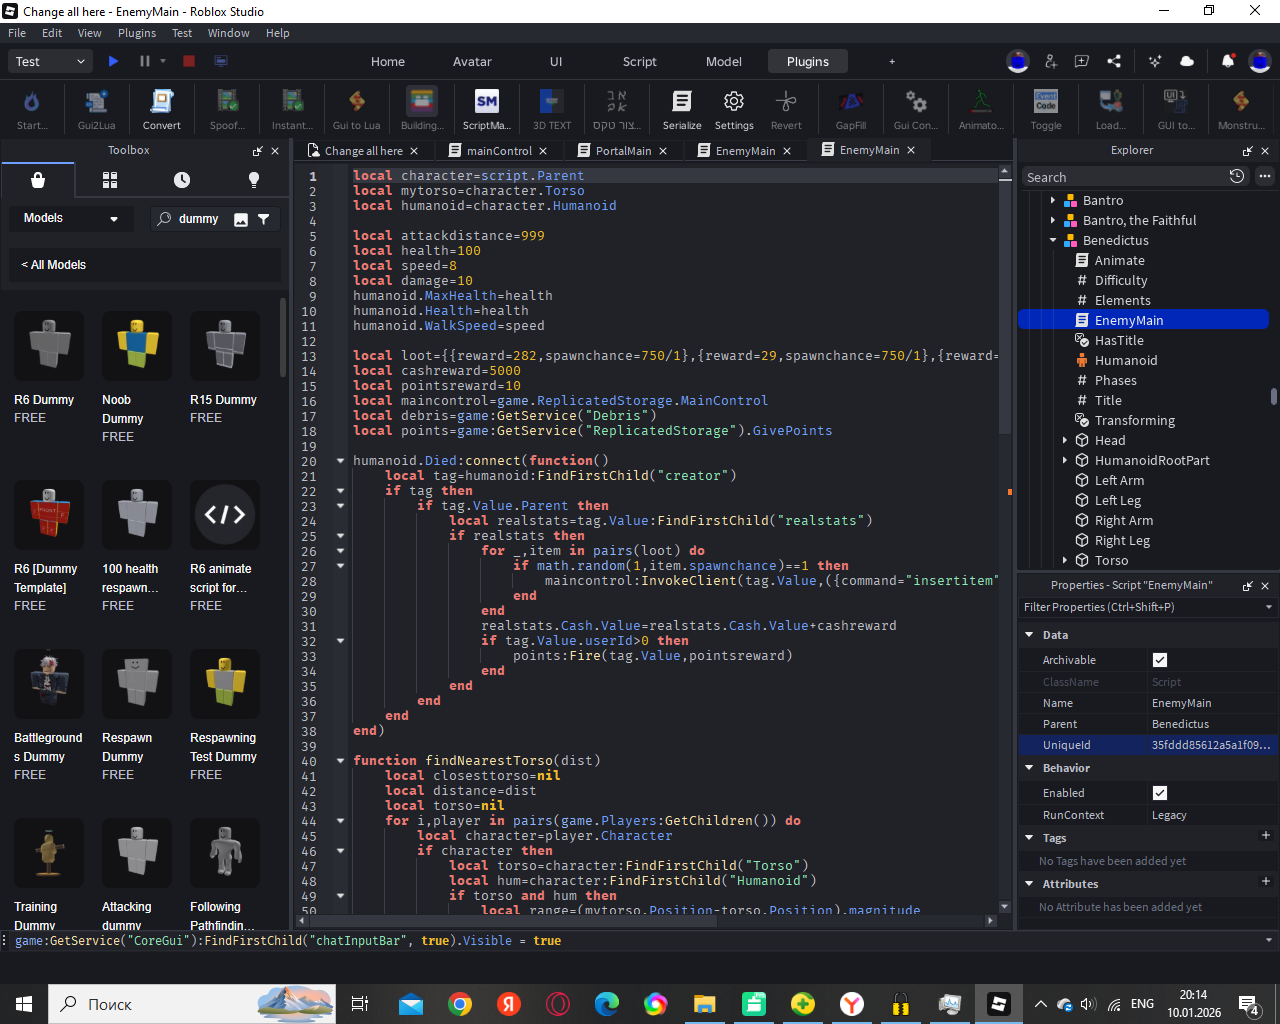Open File Explorer from the taskbar
1280x1024 pixels.
[x=705, y=1004]
